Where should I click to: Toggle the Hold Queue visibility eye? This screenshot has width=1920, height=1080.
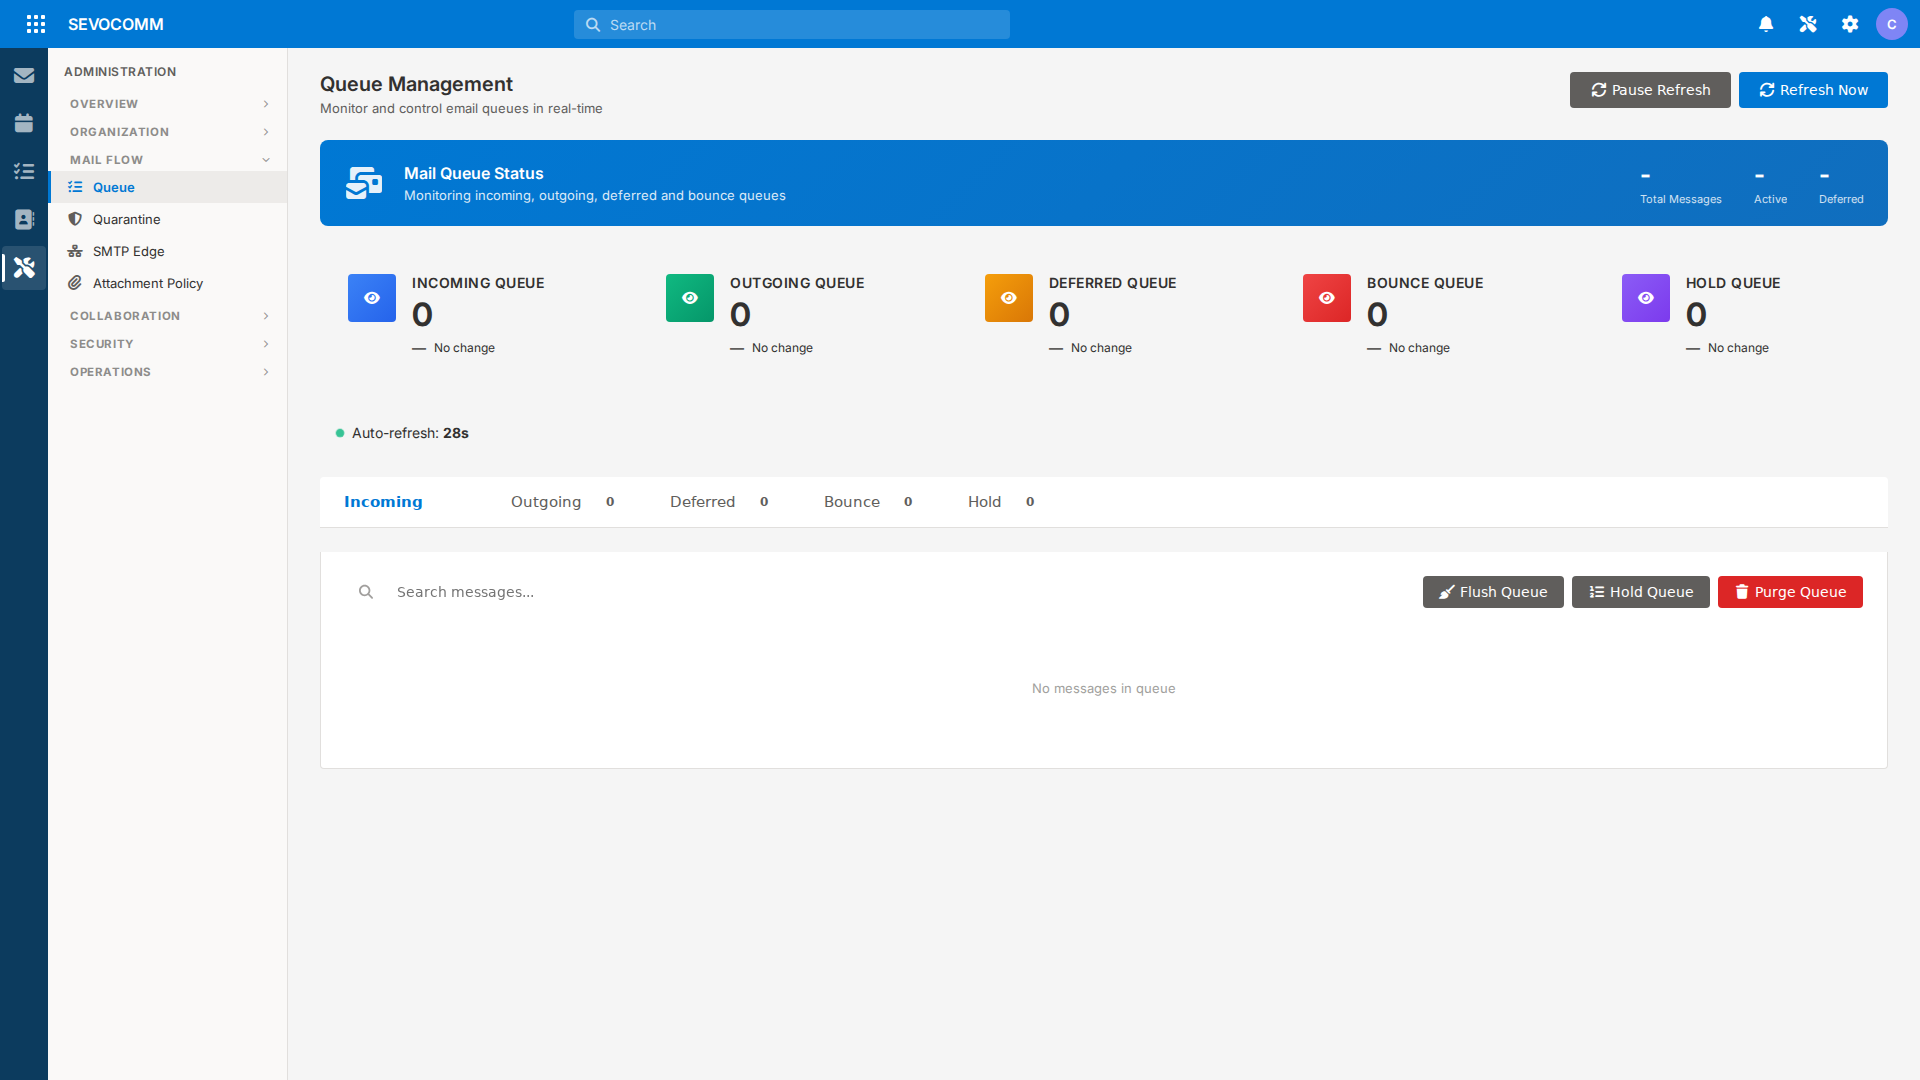[x=1644, y=297]
